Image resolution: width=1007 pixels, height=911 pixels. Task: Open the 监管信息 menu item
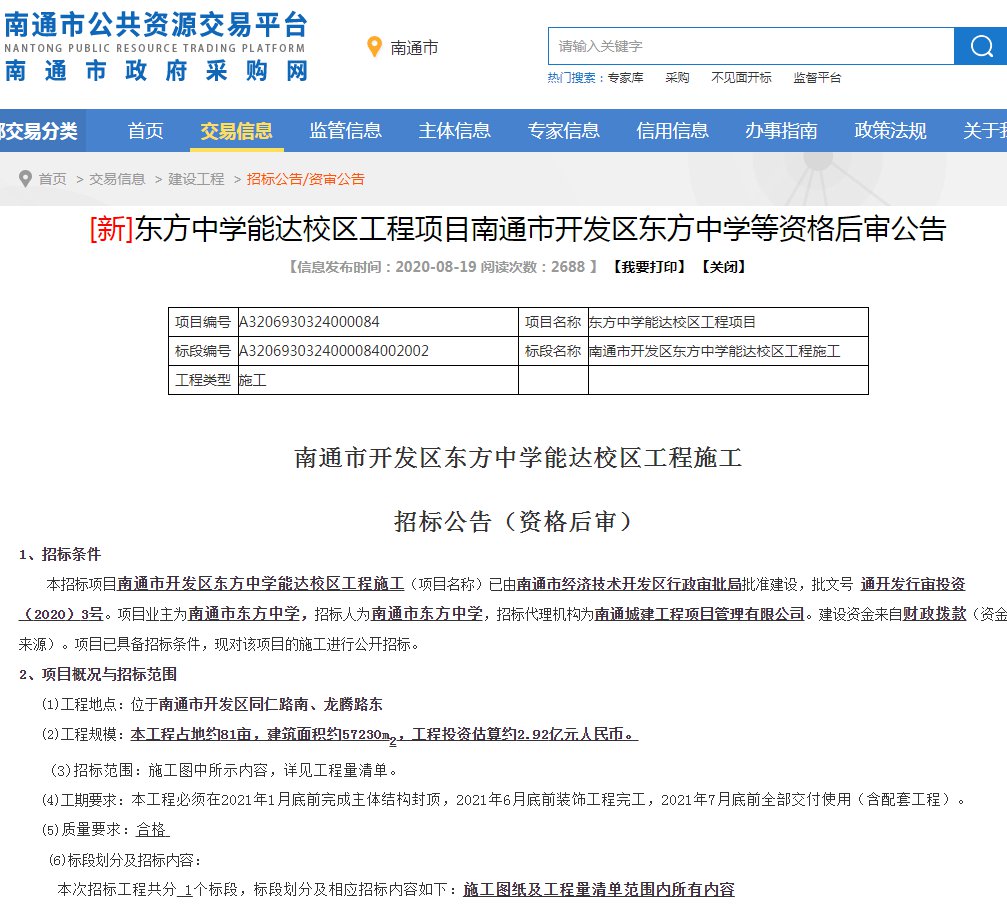[345, 131]
